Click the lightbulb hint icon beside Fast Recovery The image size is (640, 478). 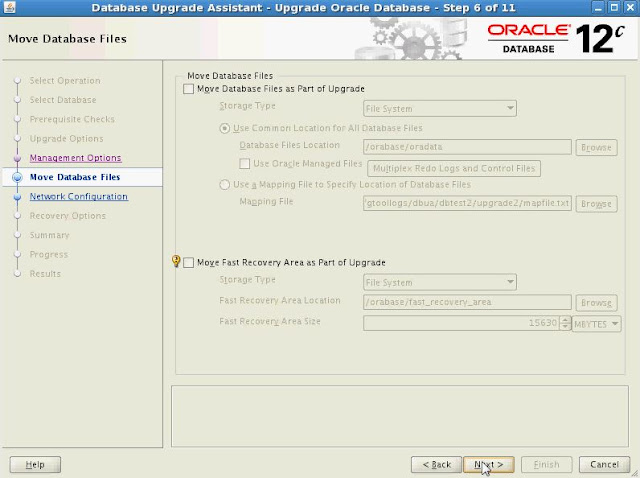point(176,261)
